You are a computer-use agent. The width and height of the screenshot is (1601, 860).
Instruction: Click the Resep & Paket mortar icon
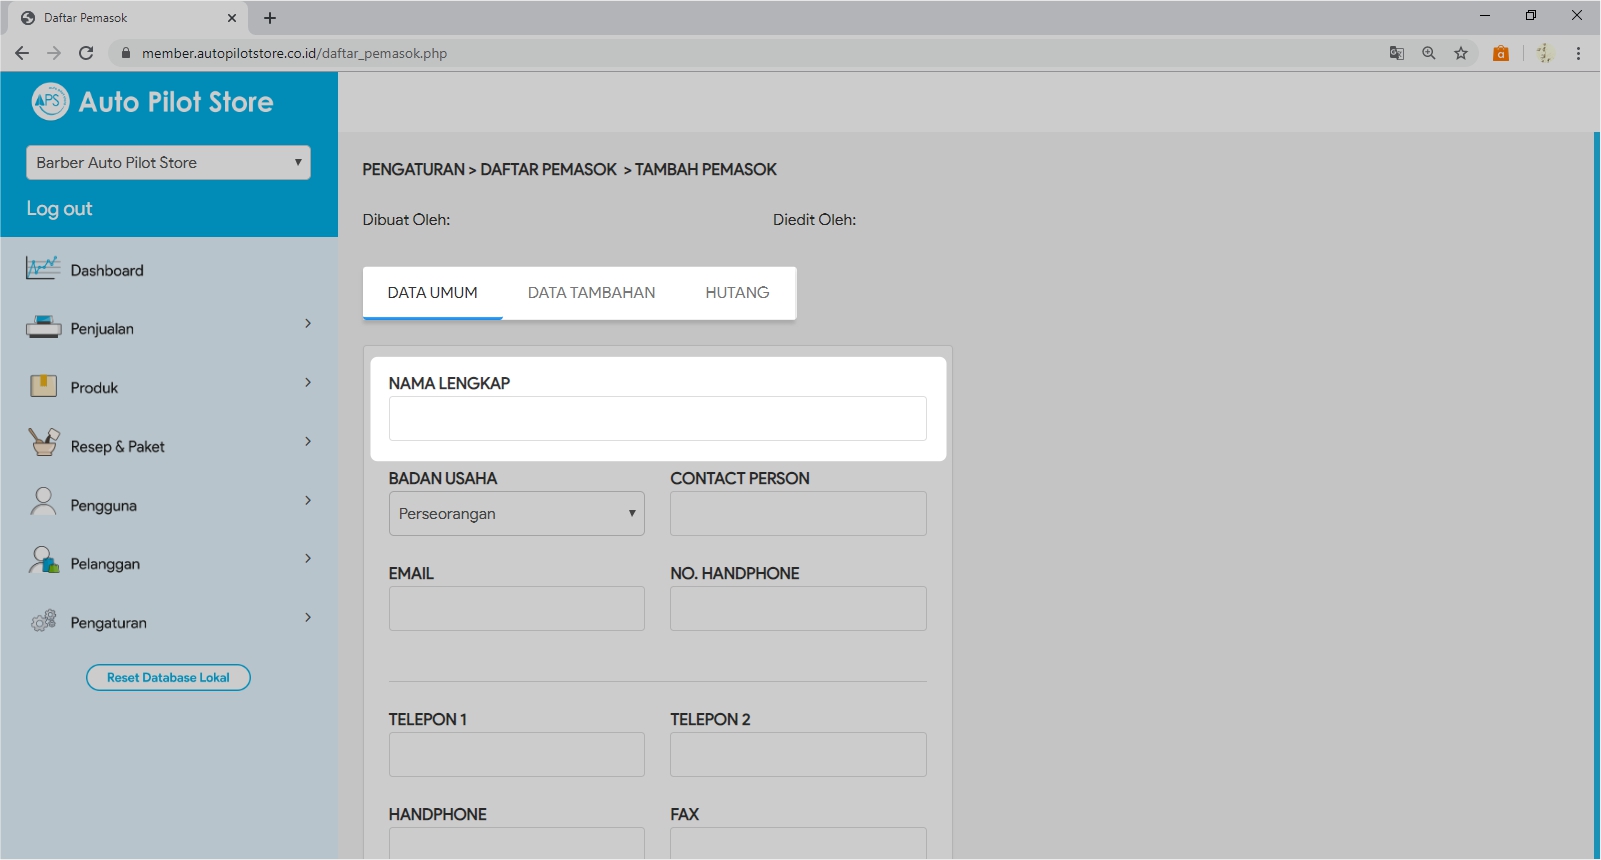point(43,443)
